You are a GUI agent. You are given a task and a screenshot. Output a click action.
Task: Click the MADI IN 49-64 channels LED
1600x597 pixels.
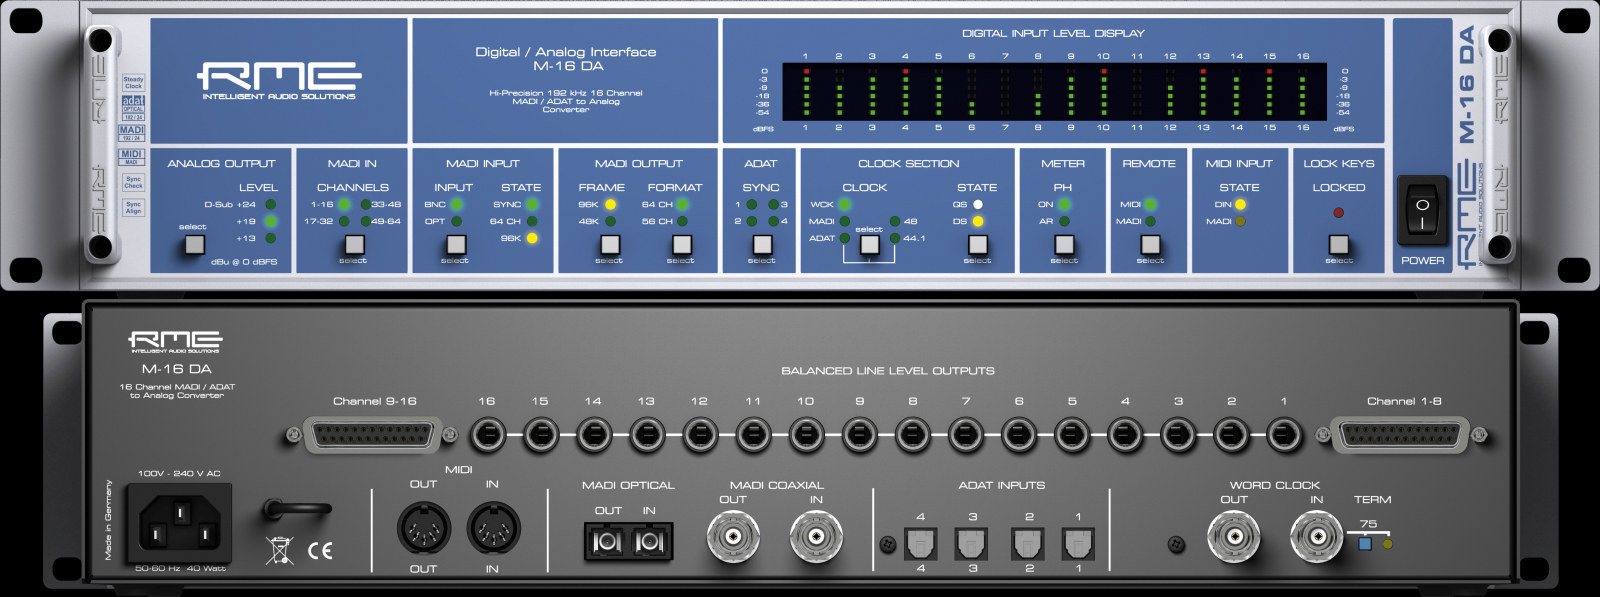pos(365,221)
